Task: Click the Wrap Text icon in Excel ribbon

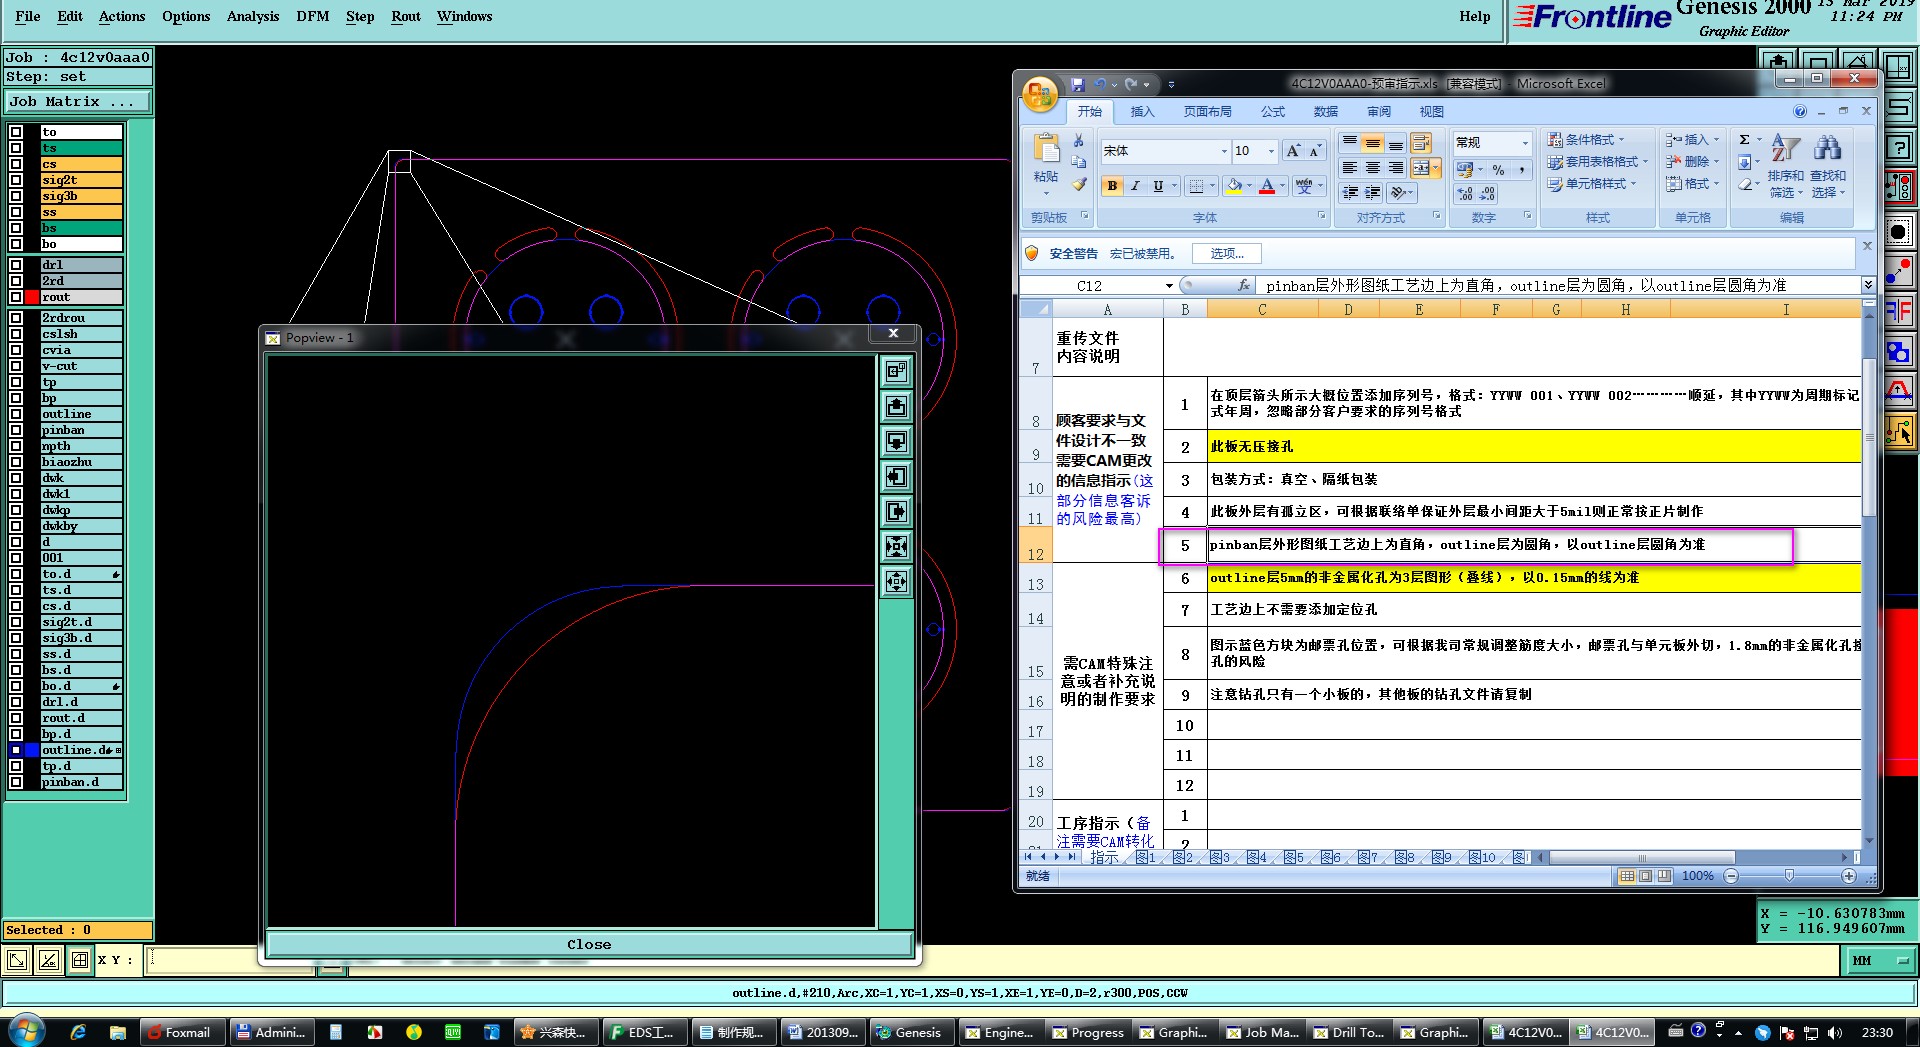Action: (x=1421, y=144)
